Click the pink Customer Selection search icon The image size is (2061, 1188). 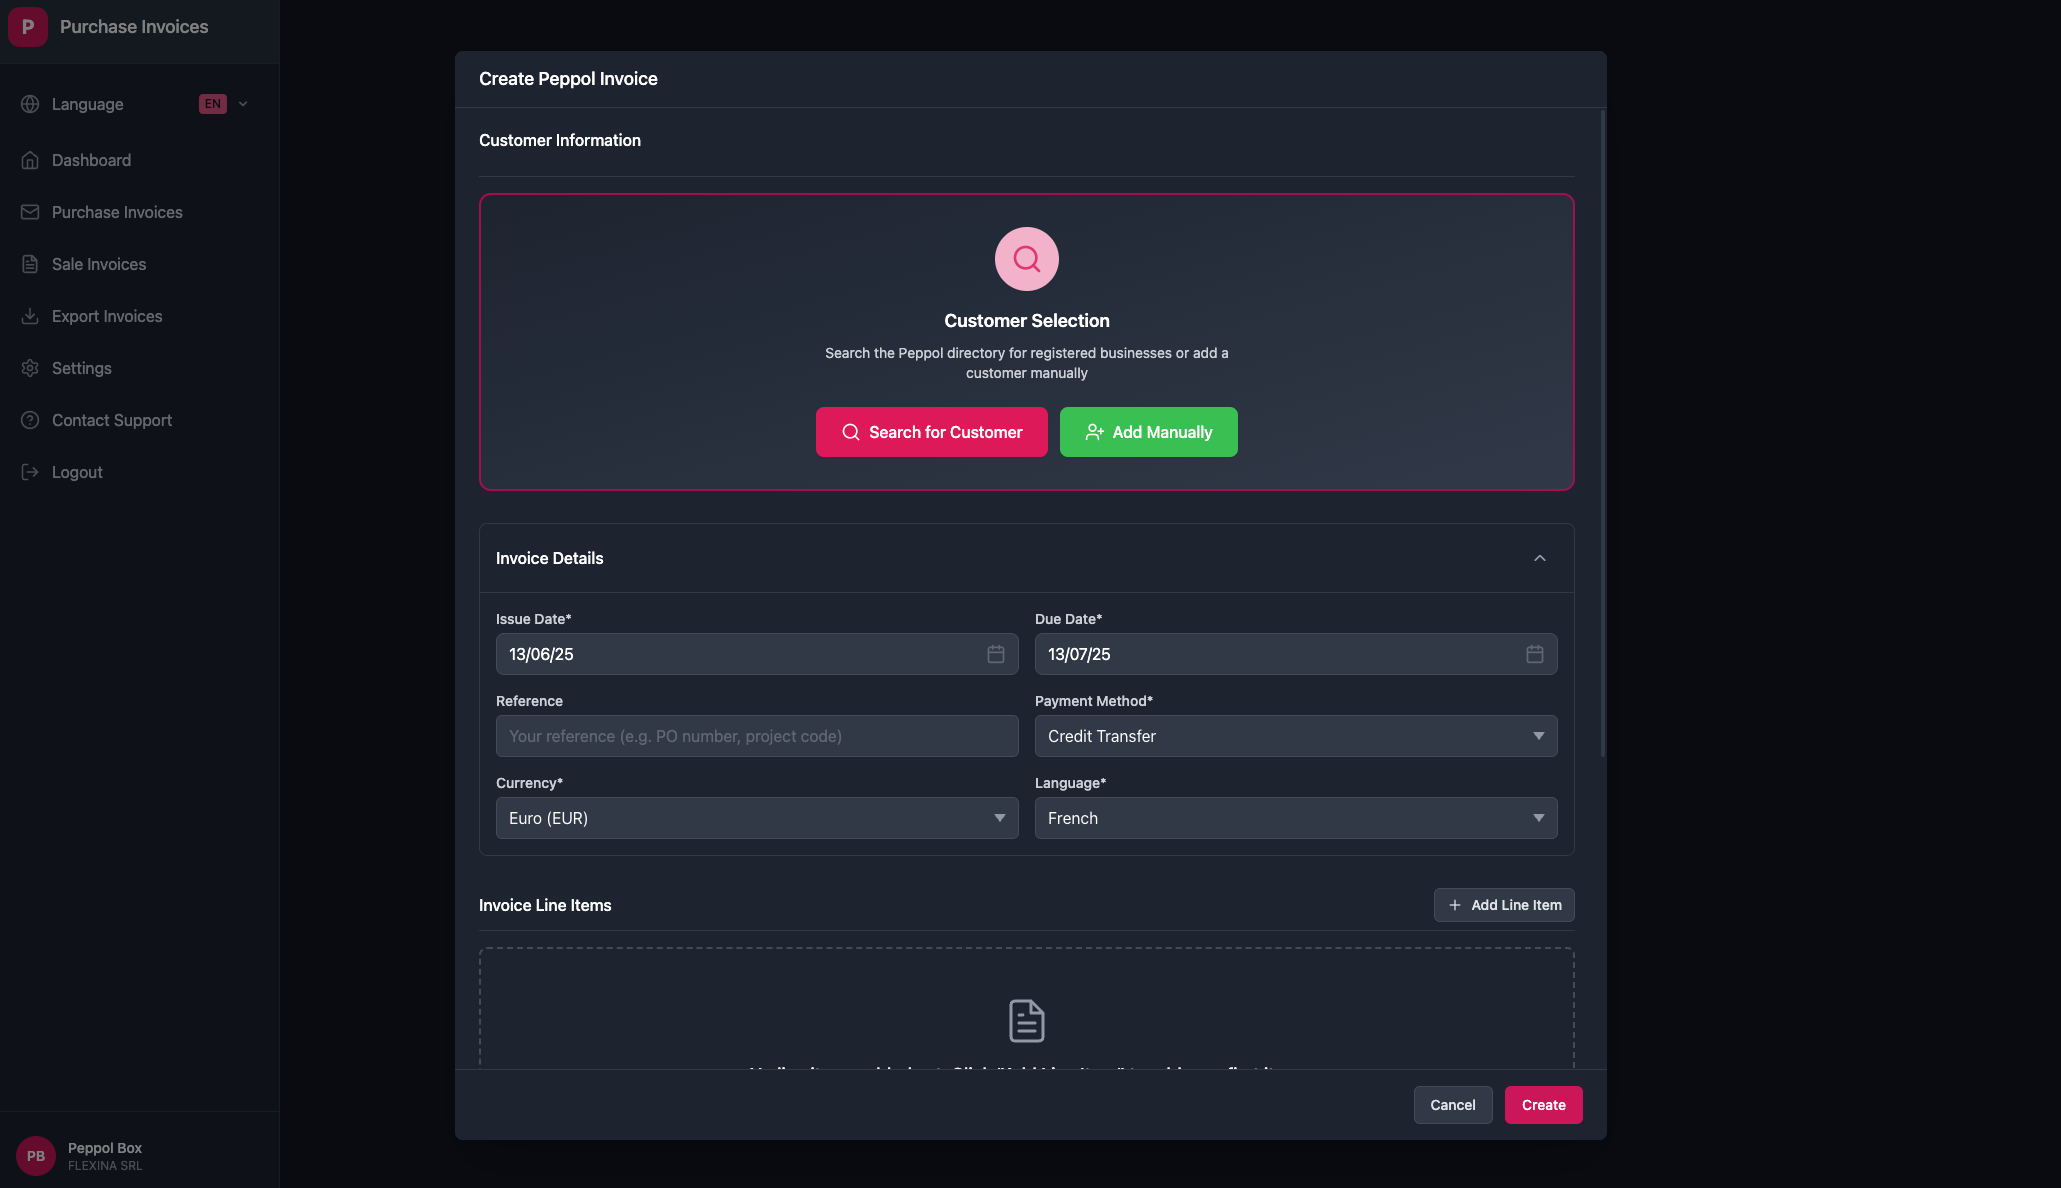pos(1027,259)
